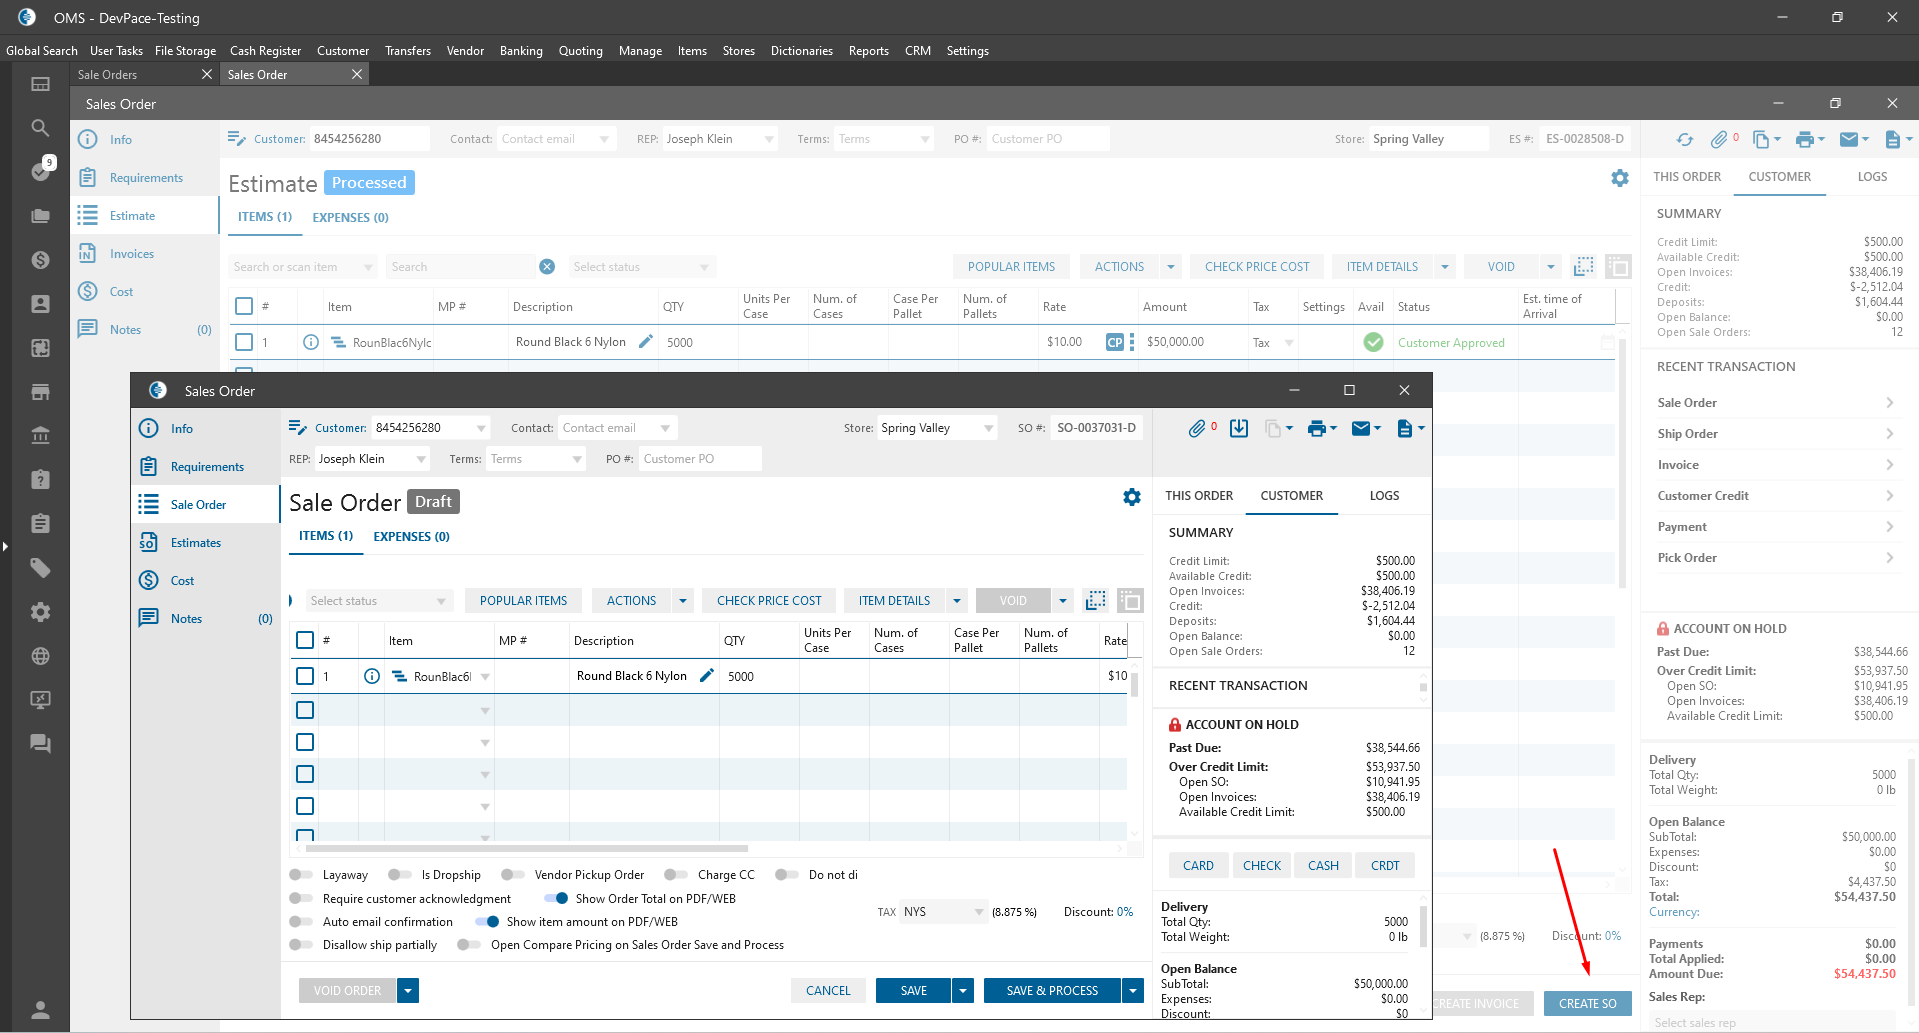Expand the Save button dropdown arrow
The image size is (1919, 1033).
click(x=963, y=991)
